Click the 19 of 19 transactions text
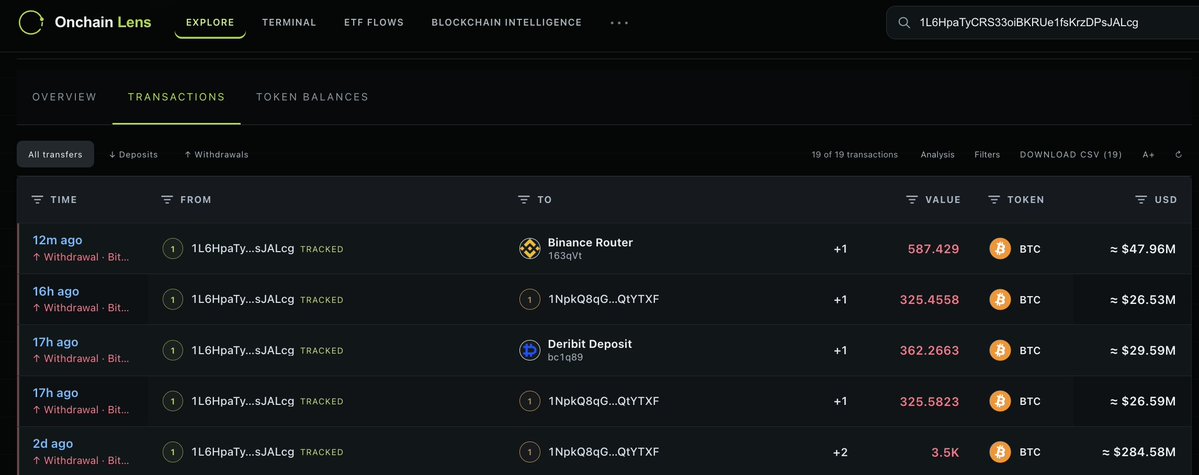This screenshot has height=475, width=1199. [x=855, y=155]
